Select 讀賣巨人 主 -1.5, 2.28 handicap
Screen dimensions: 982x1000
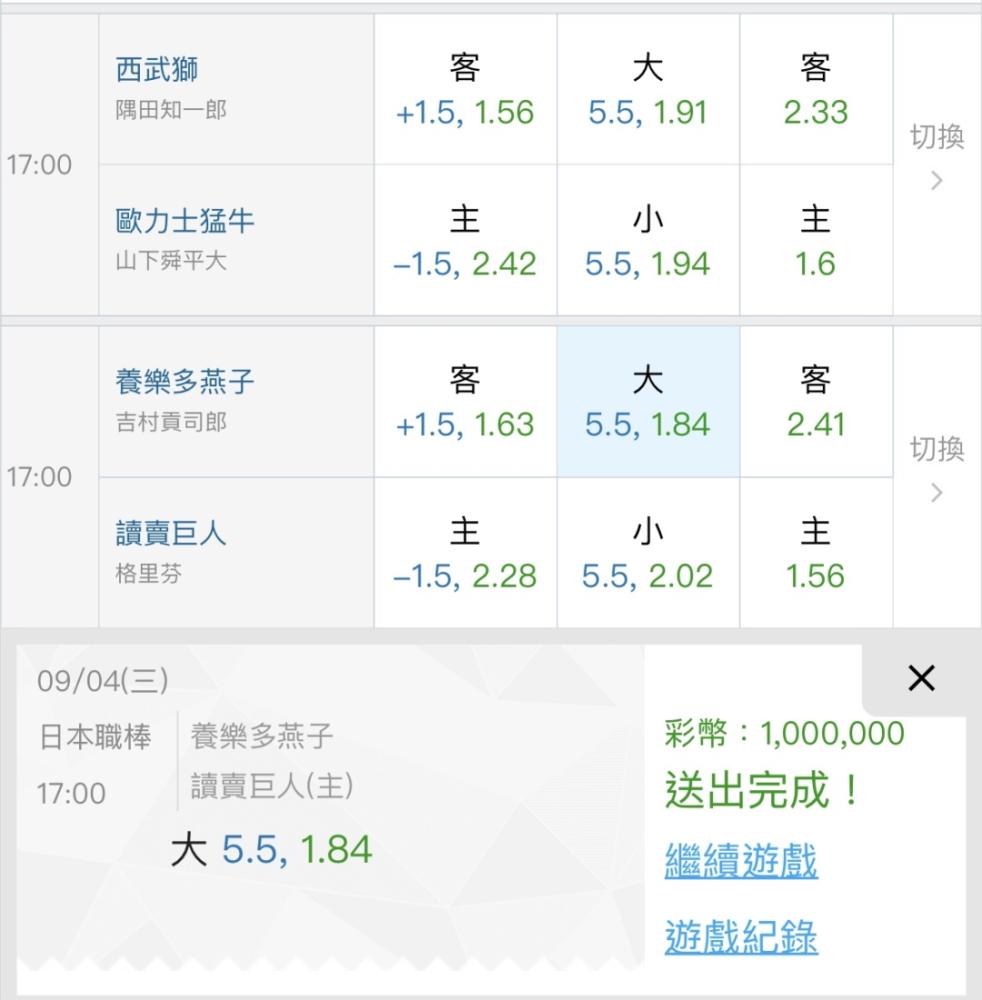tap(465, 553)
